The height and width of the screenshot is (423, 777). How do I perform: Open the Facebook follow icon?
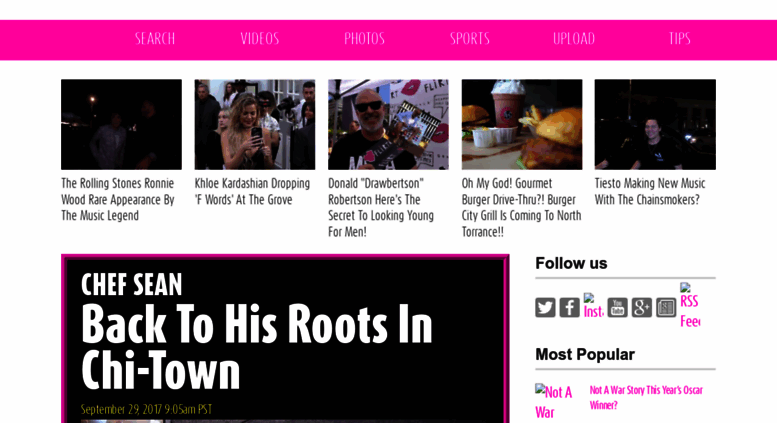click(569, 308)
